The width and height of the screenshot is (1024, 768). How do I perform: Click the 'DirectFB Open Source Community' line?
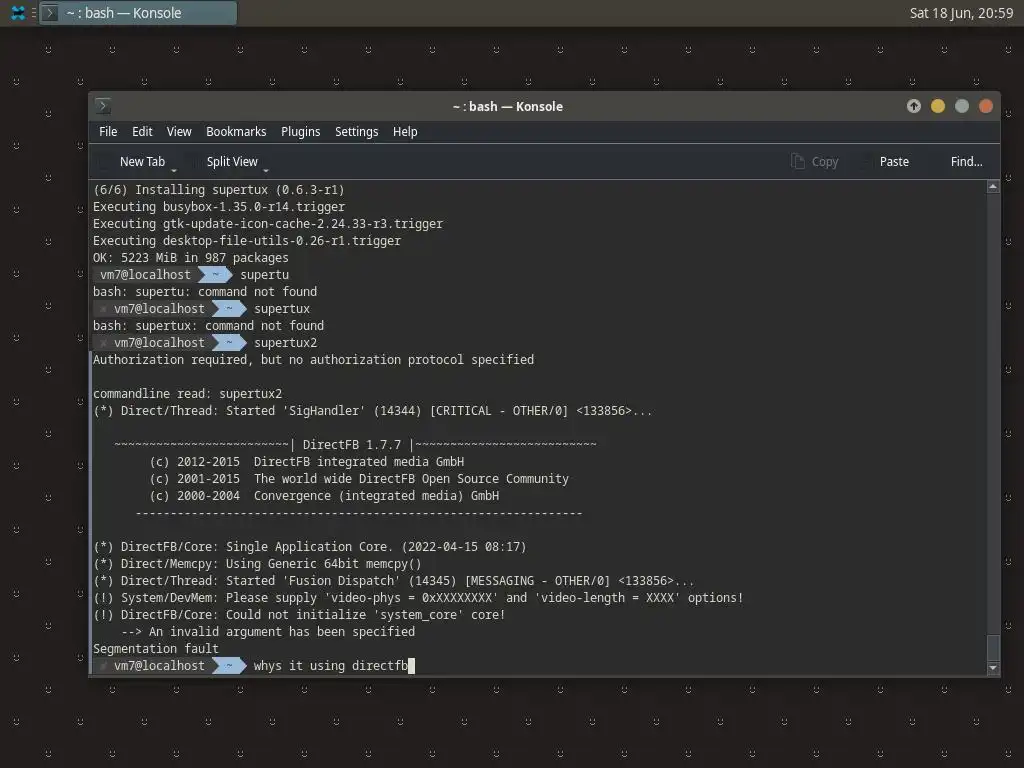click(x=359, y=479)
